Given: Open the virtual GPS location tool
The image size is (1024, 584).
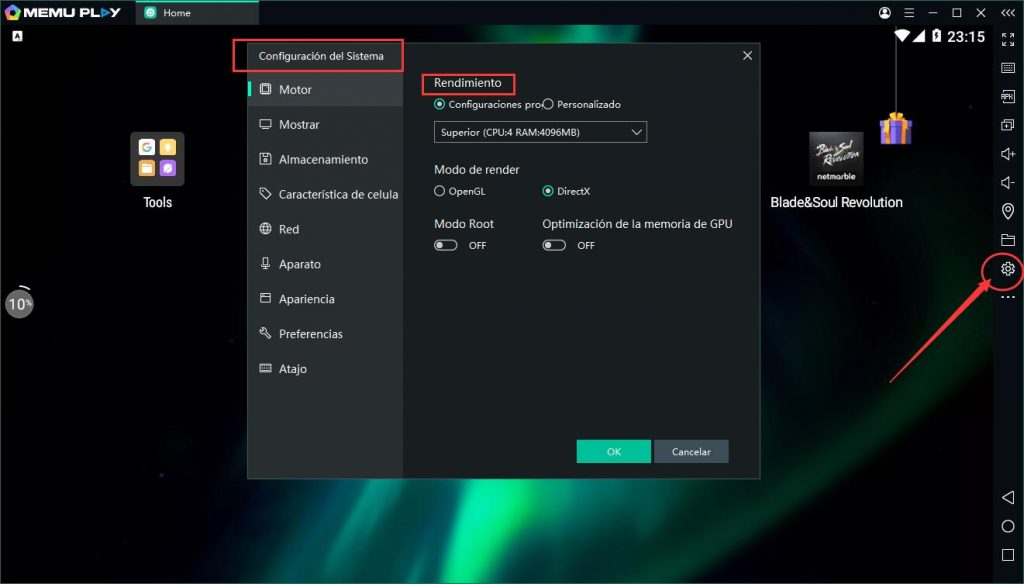Looking at the screenshot, I should click(1007, 211).
